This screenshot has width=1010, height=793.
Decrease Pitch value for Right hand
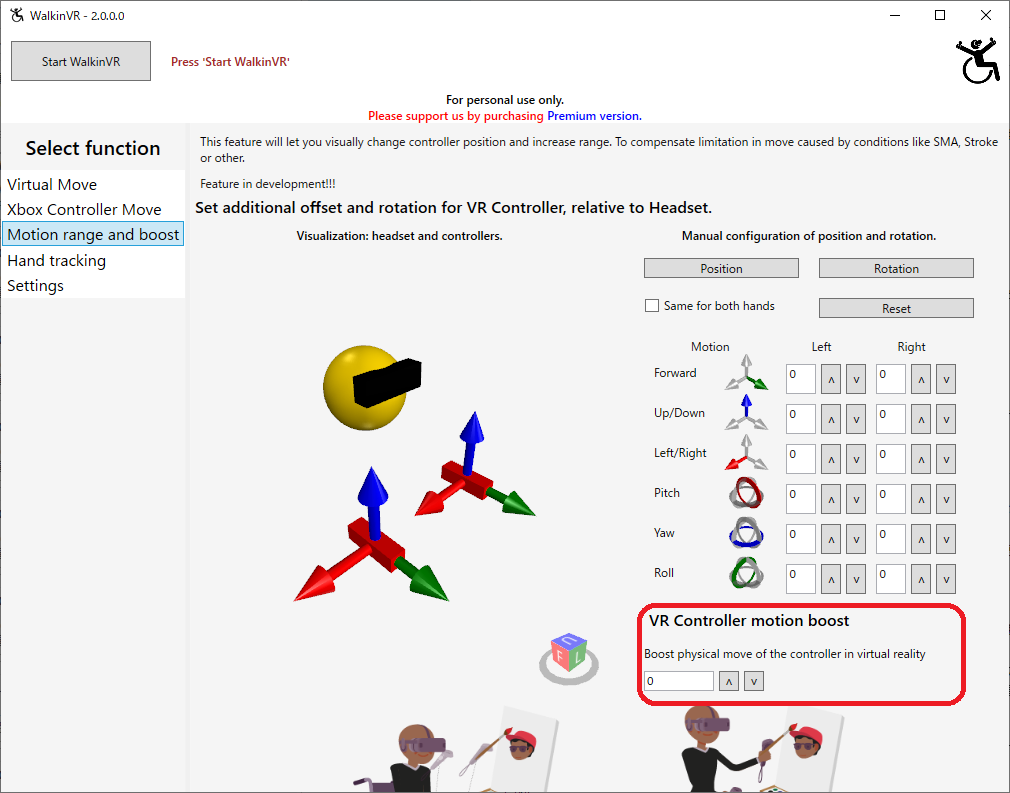click(946, 499)
